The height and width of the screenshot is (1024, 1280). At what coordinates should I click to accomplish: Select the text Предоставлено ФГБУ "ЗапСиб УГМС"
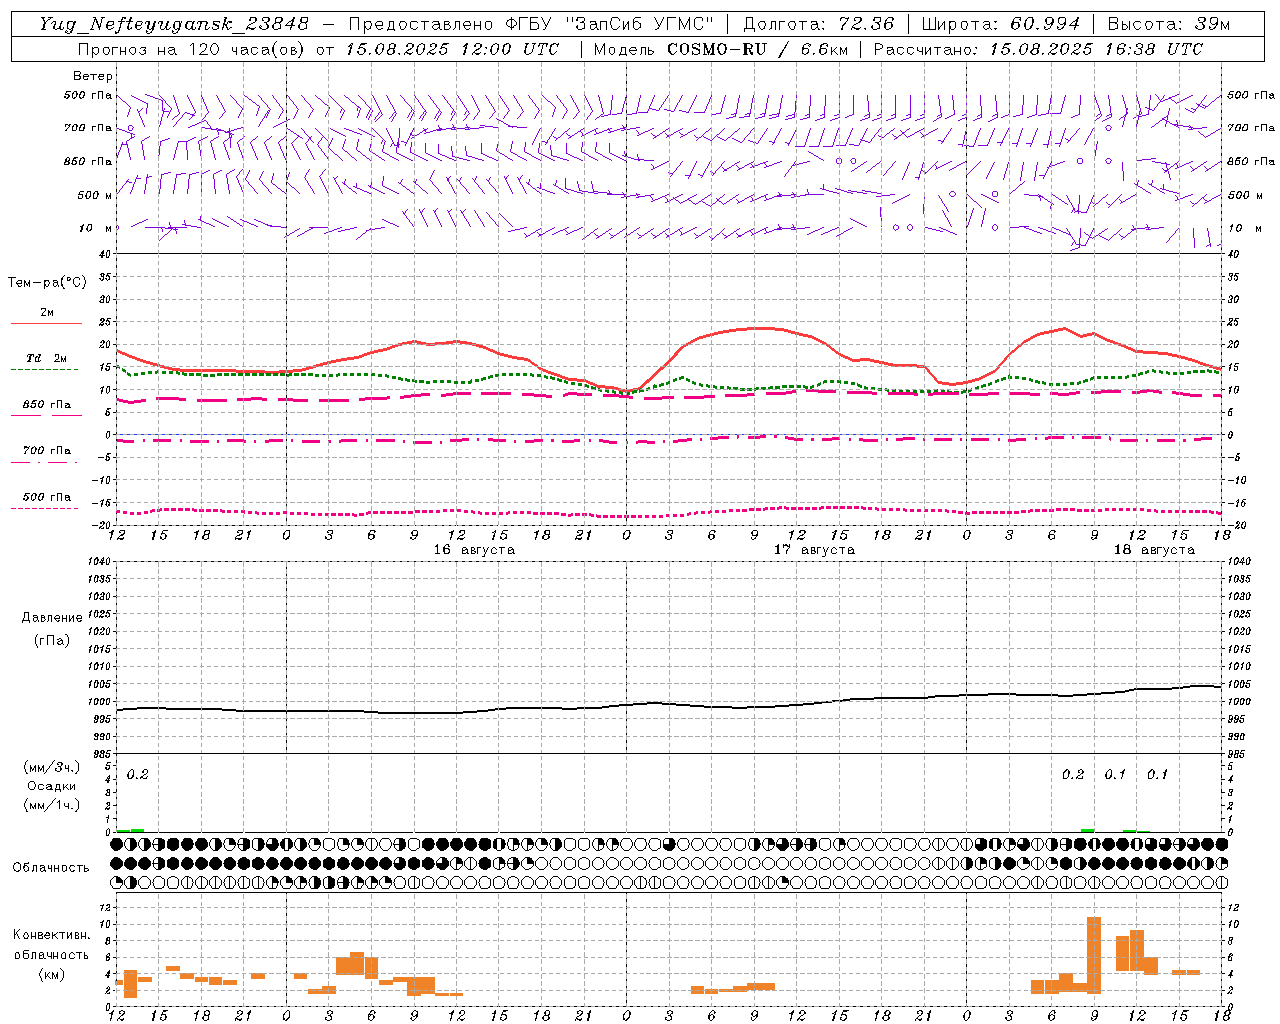(530, 24)
